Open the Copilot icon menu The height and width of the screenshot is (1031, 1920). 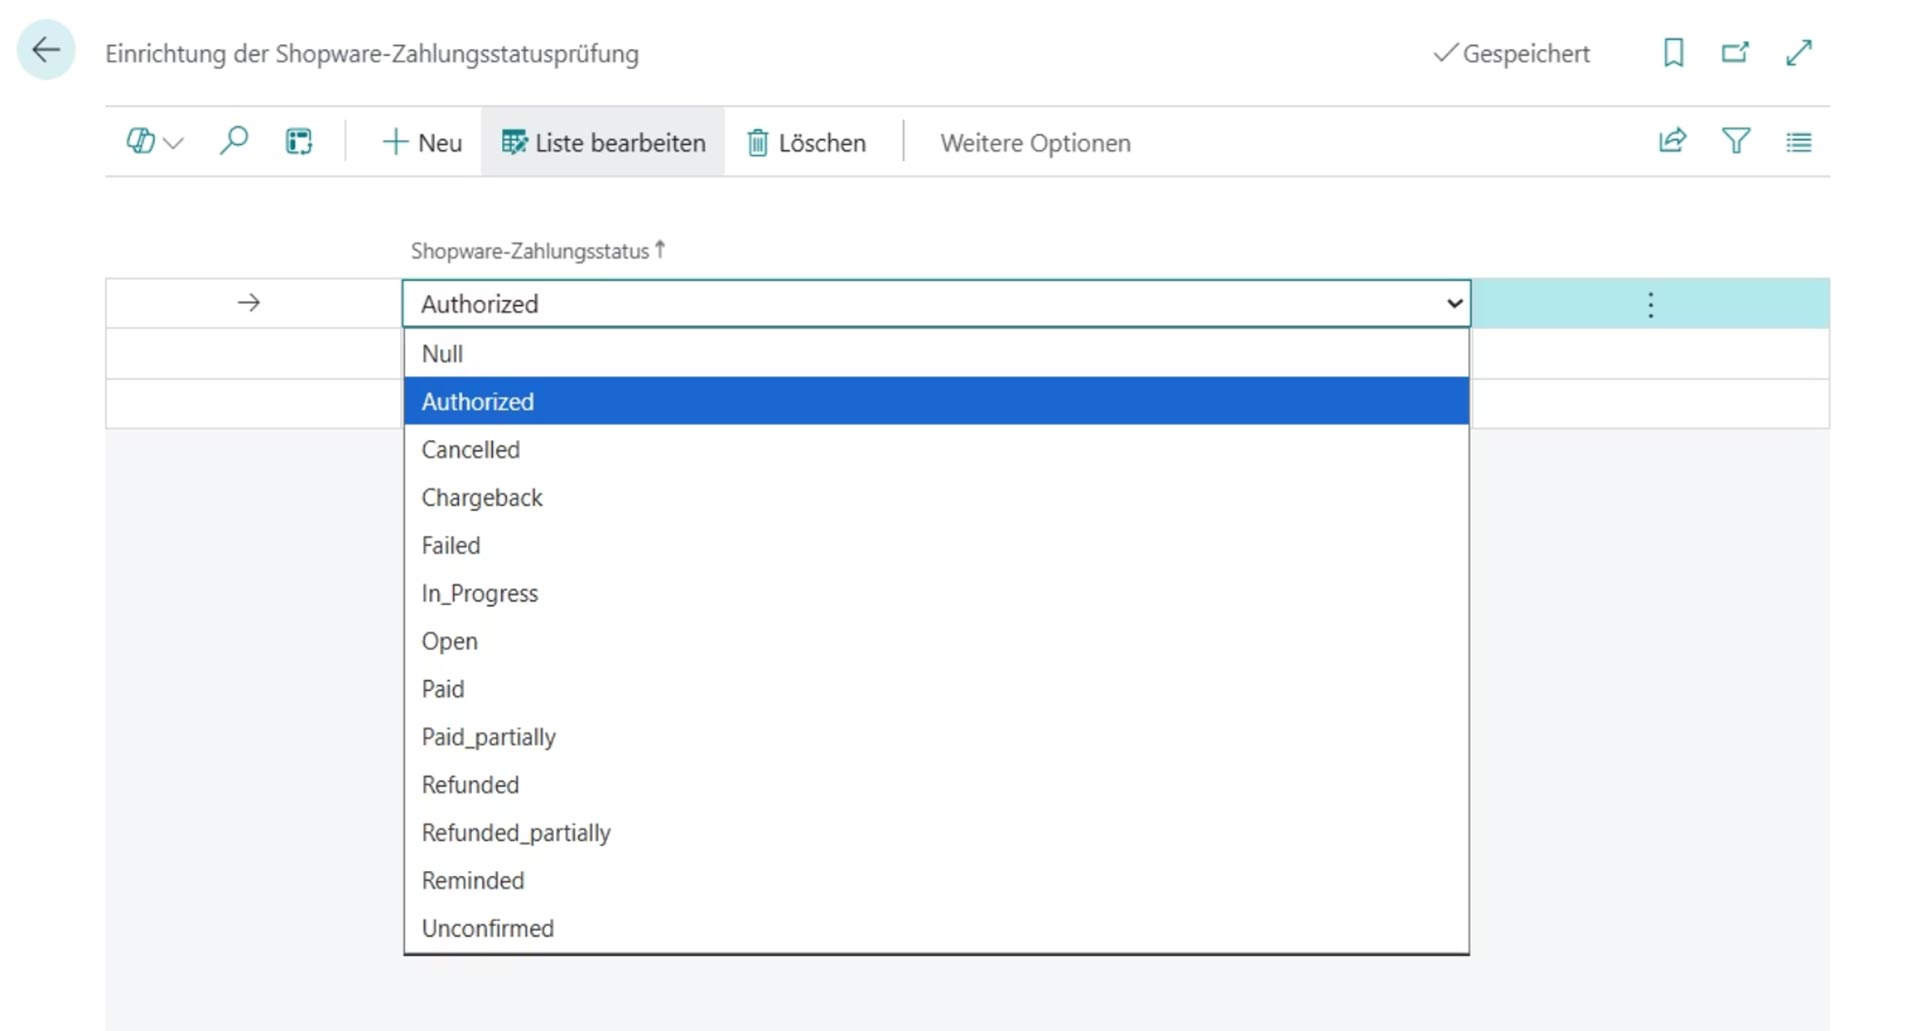[x=140, y=142]
